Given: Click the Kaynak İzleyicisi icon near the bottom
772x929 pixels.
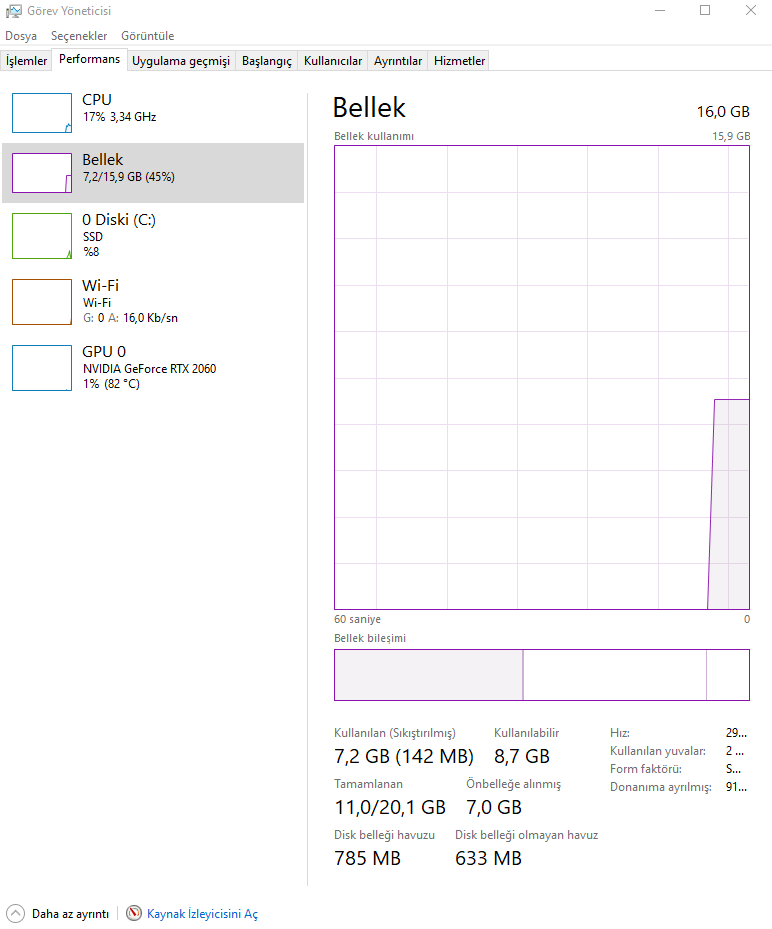Looking at the screenshot, I should pyautogui.click(x=133, y=913).
